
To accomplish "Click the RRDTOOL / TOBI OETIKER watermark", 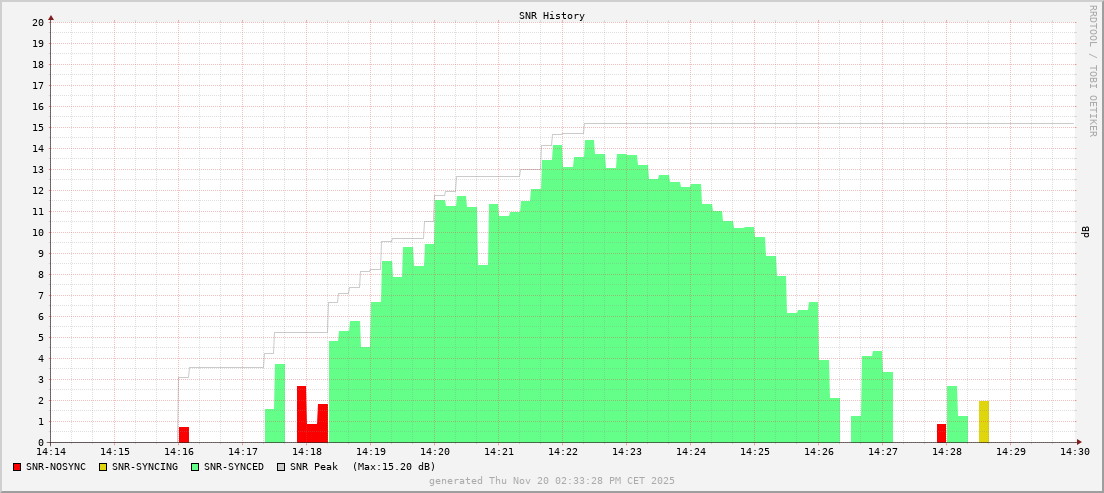I will pyautogui.click(x=1092, y=70).
